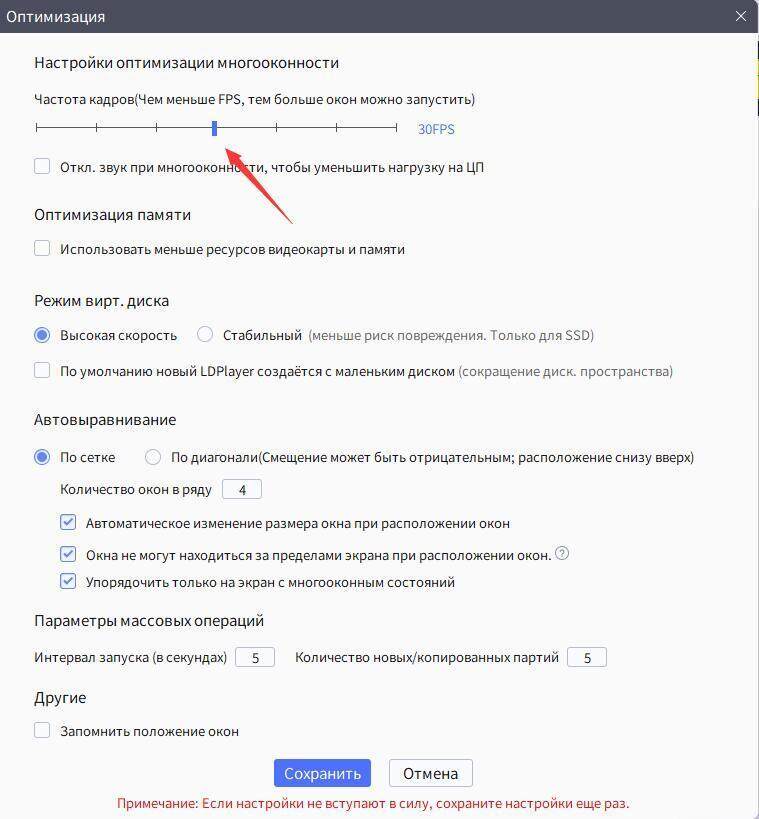Click the new/copied batch count field
Viewport: 759px width, 819px height.
coord(587,657)
